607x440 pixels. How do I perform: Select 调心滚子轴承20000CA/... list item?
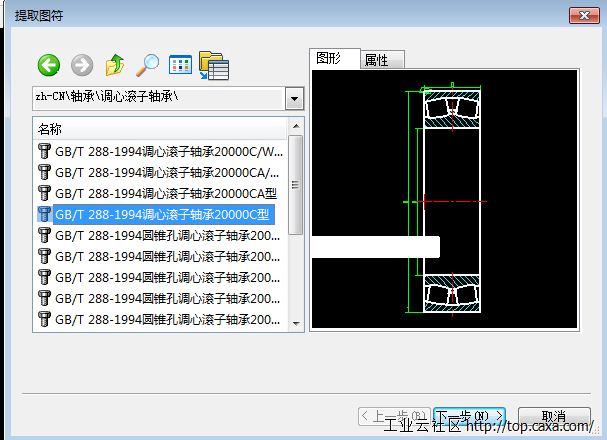tap(160, 172)
